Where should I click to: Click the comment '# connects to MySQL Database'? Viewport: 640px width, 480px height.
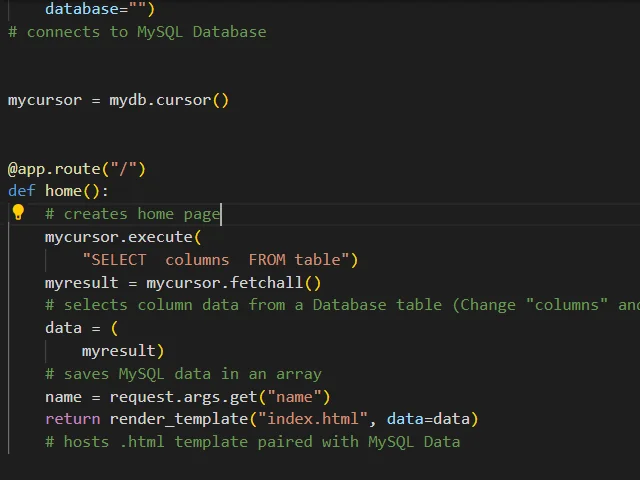click(137, 32)
